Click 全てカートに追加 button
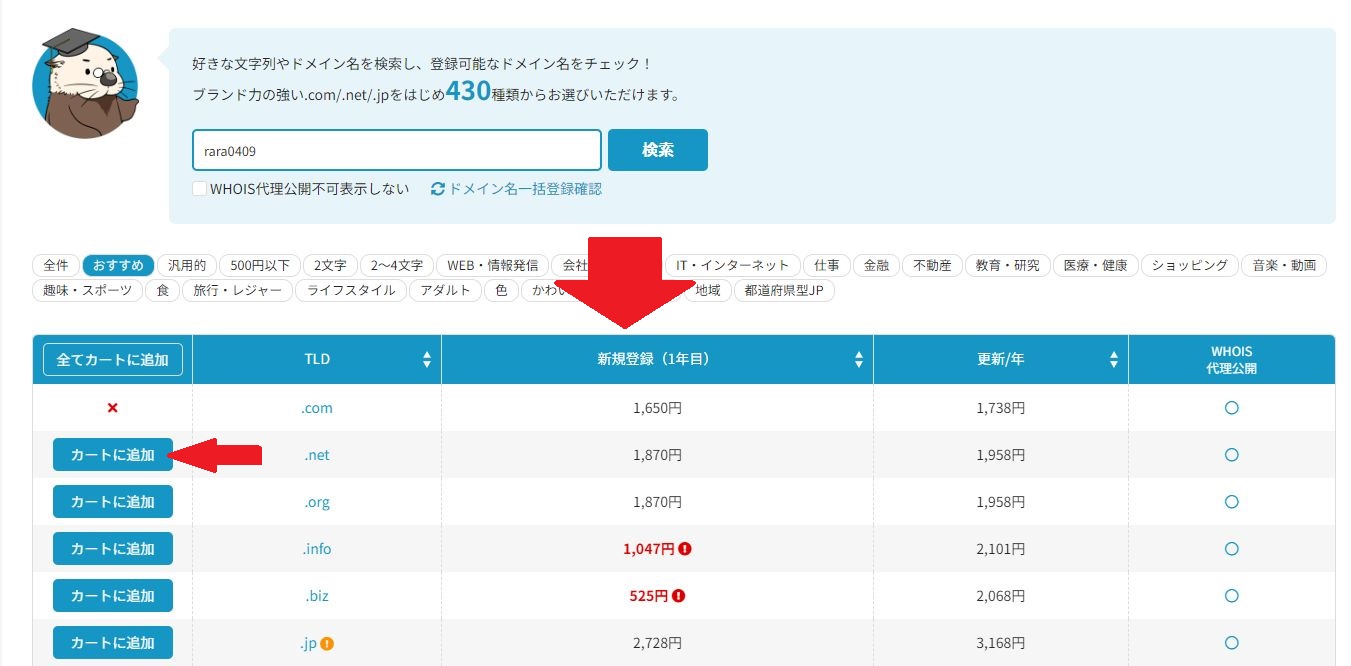Viewport: 1351px width, 666px height. tap(112, 360)
